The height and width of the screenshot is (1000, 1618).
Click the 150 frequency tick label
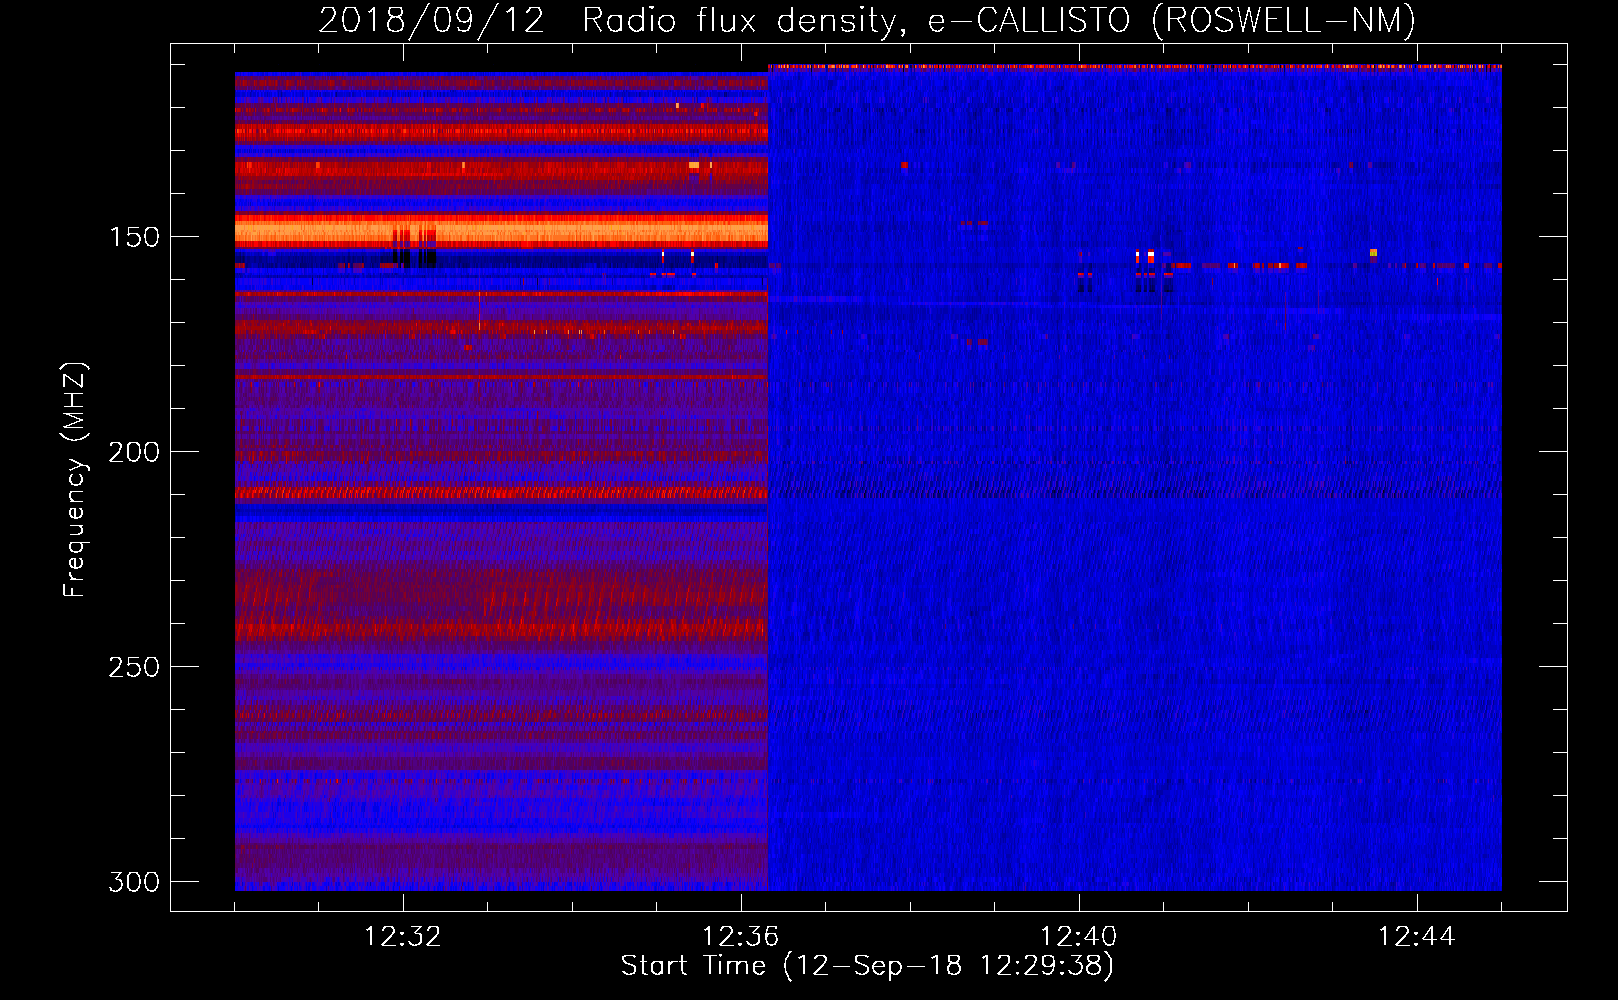pyautogui.click(x=134, y=237)
